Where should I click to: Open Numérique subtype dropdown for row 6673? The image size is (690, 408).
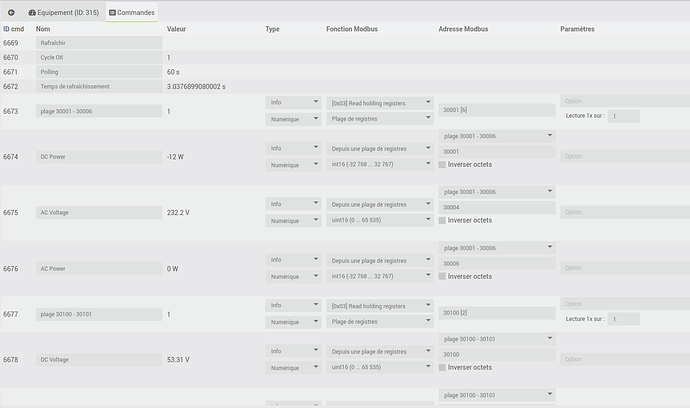[x=293, y=119]
